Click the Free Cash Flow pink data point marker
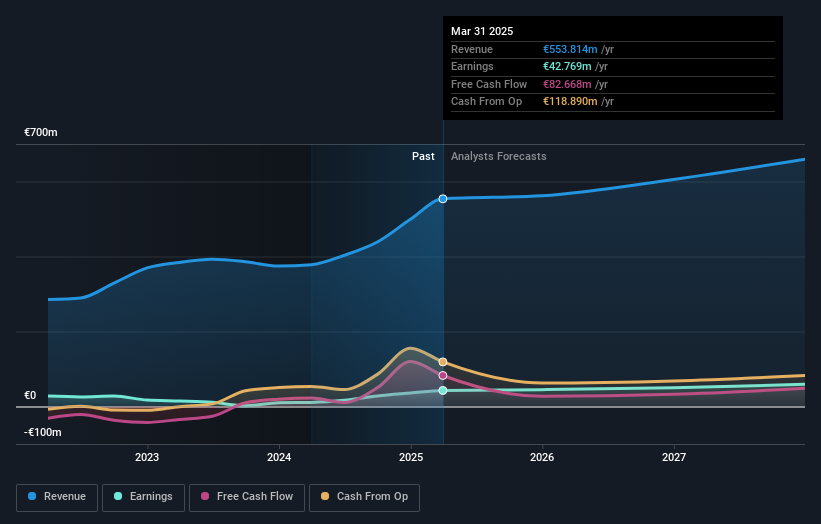The image size is (821, 524). [443, 375]
